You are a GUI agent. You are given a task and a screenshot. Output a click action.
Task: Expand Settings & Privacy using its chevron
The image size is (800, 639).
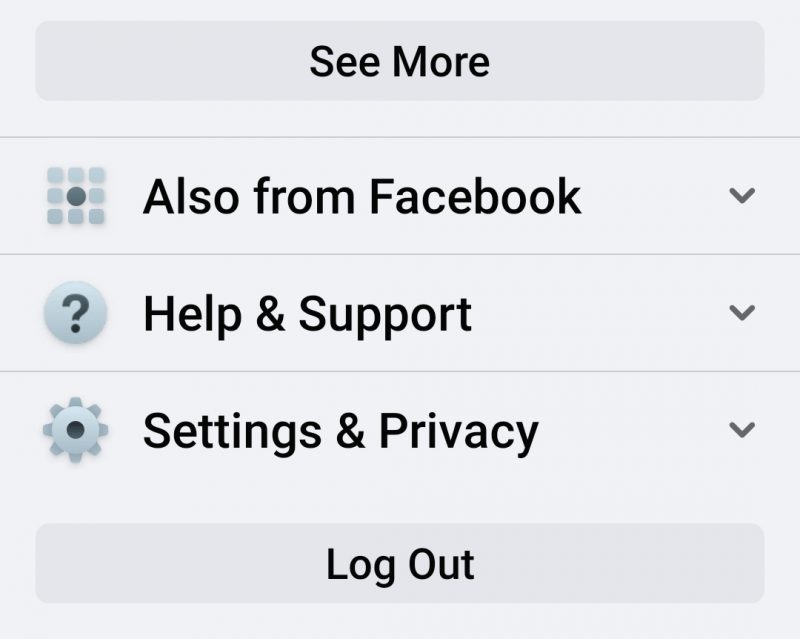coord(742,430)
